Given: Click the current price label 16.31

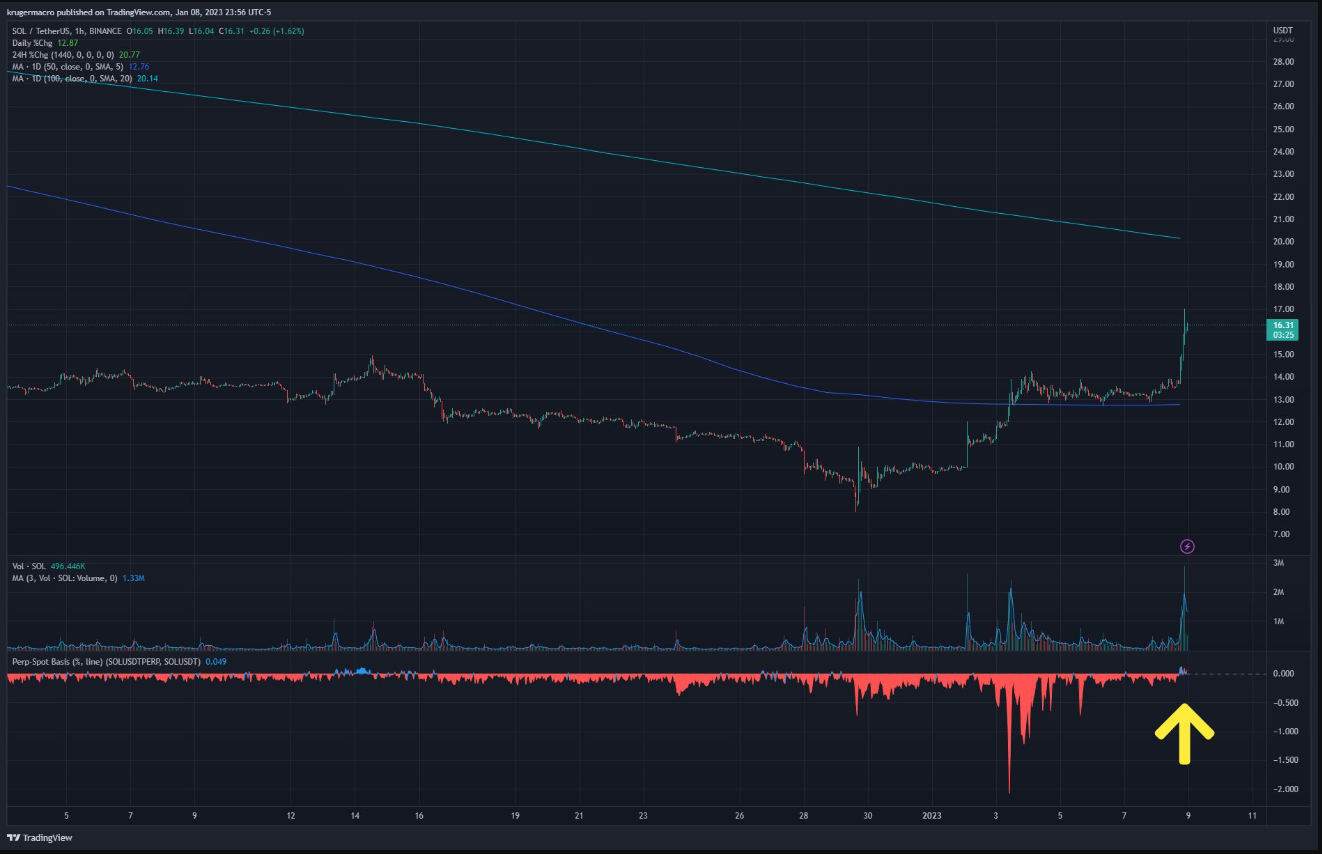Looking at the screenshot, I should tap(1283, 326).
